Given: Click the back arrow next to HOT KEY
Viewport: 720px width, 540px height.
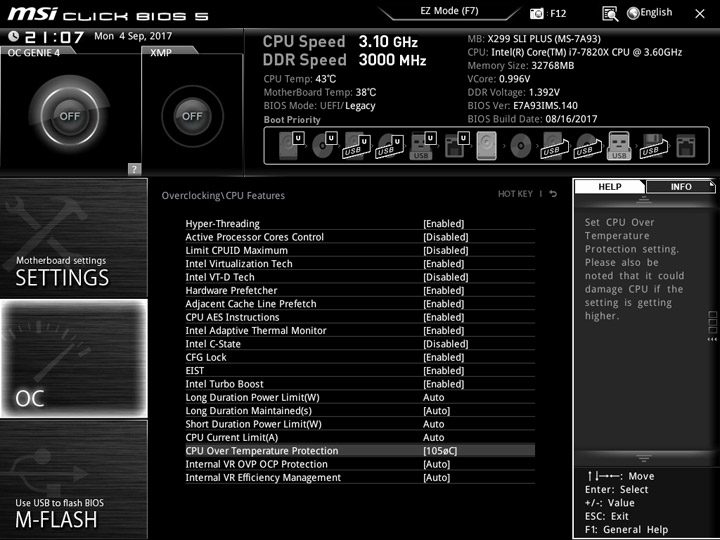Looking at the screenshot, I should 553,194.
